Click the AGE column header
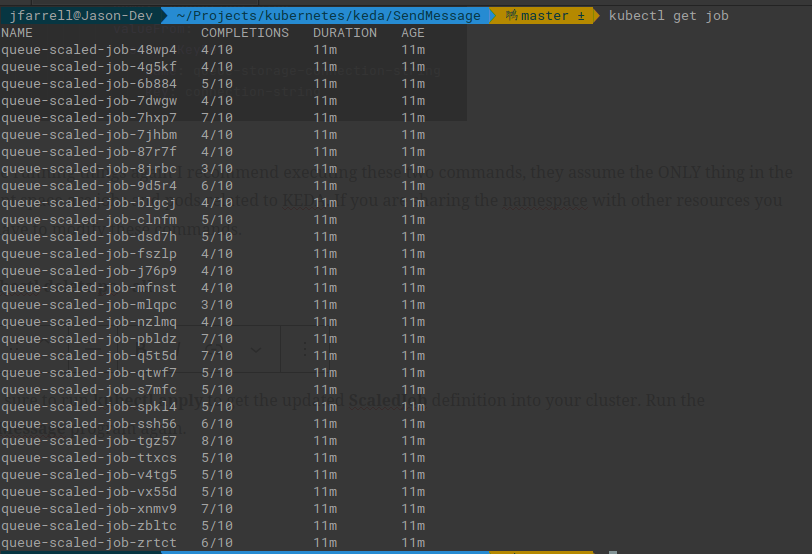This screenshot has width=812, height=554. point(413,33)
